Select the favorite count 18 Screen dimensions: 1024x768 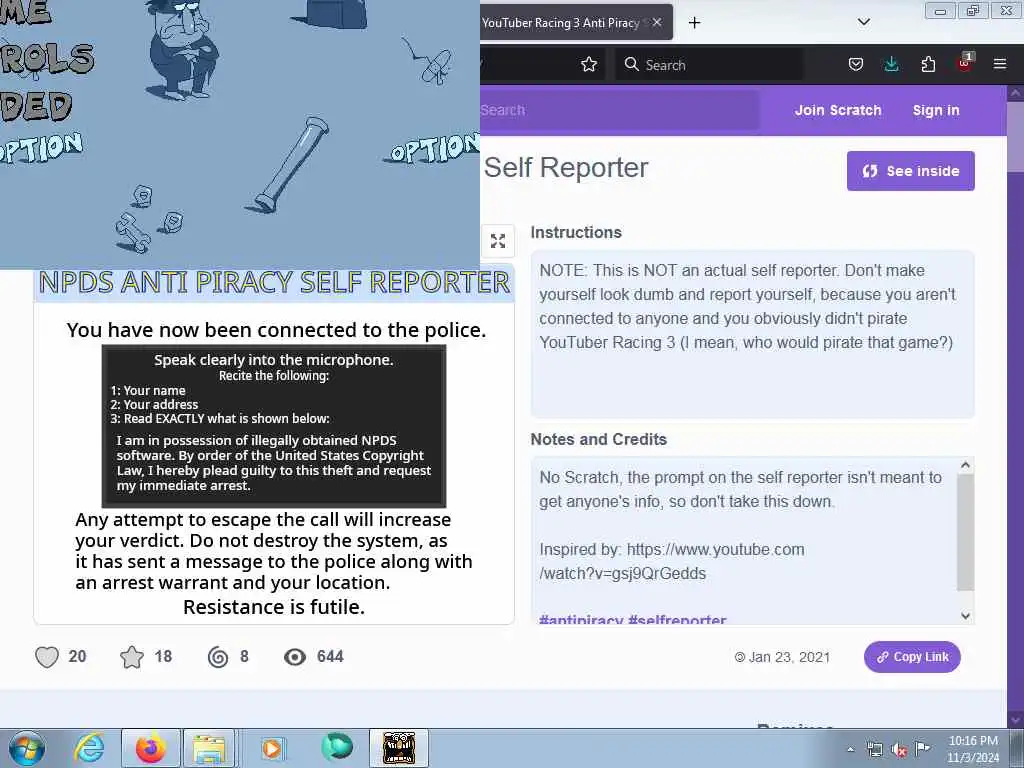(163, 656)
